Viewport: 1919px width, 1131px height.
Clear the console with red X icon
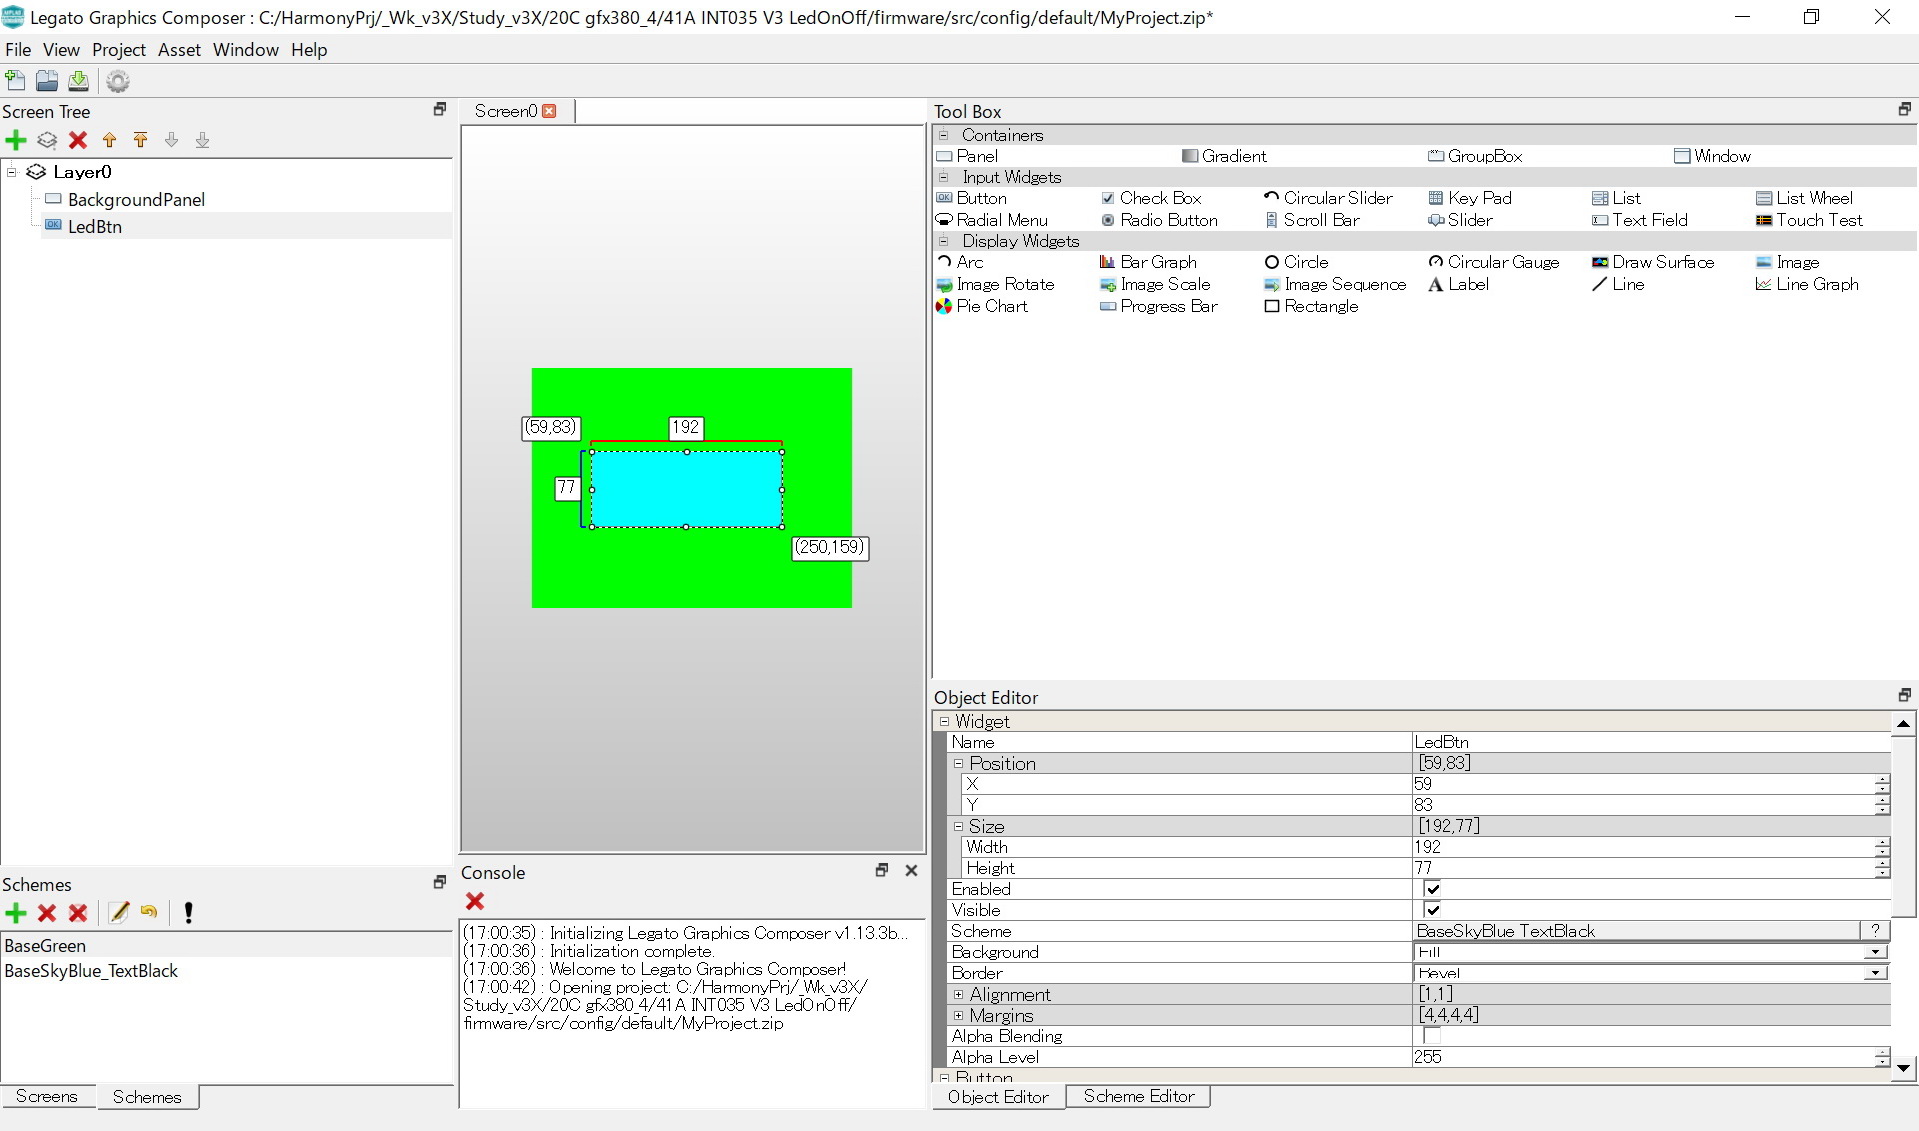(x=475, y=901)
